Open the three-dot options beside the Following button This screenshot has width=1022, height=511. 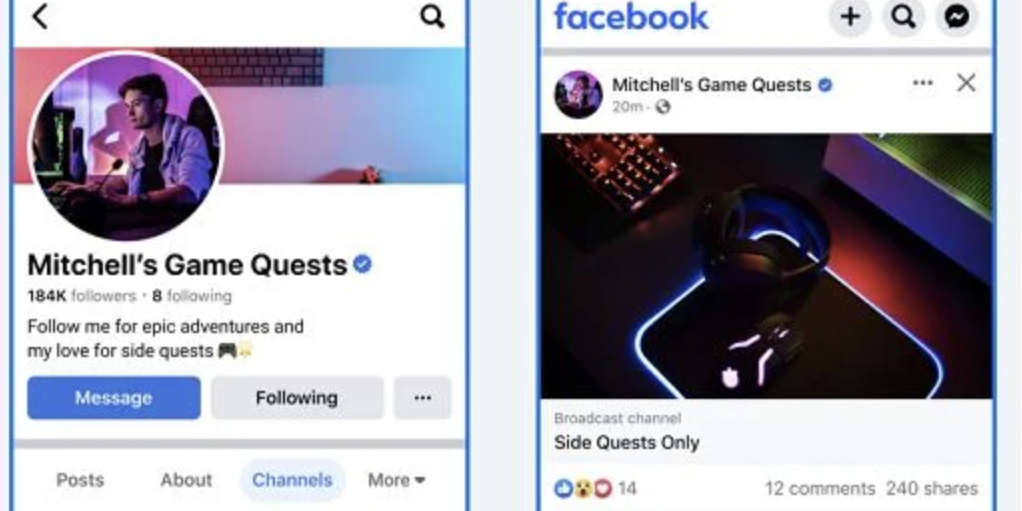click(x=422, y=398)
